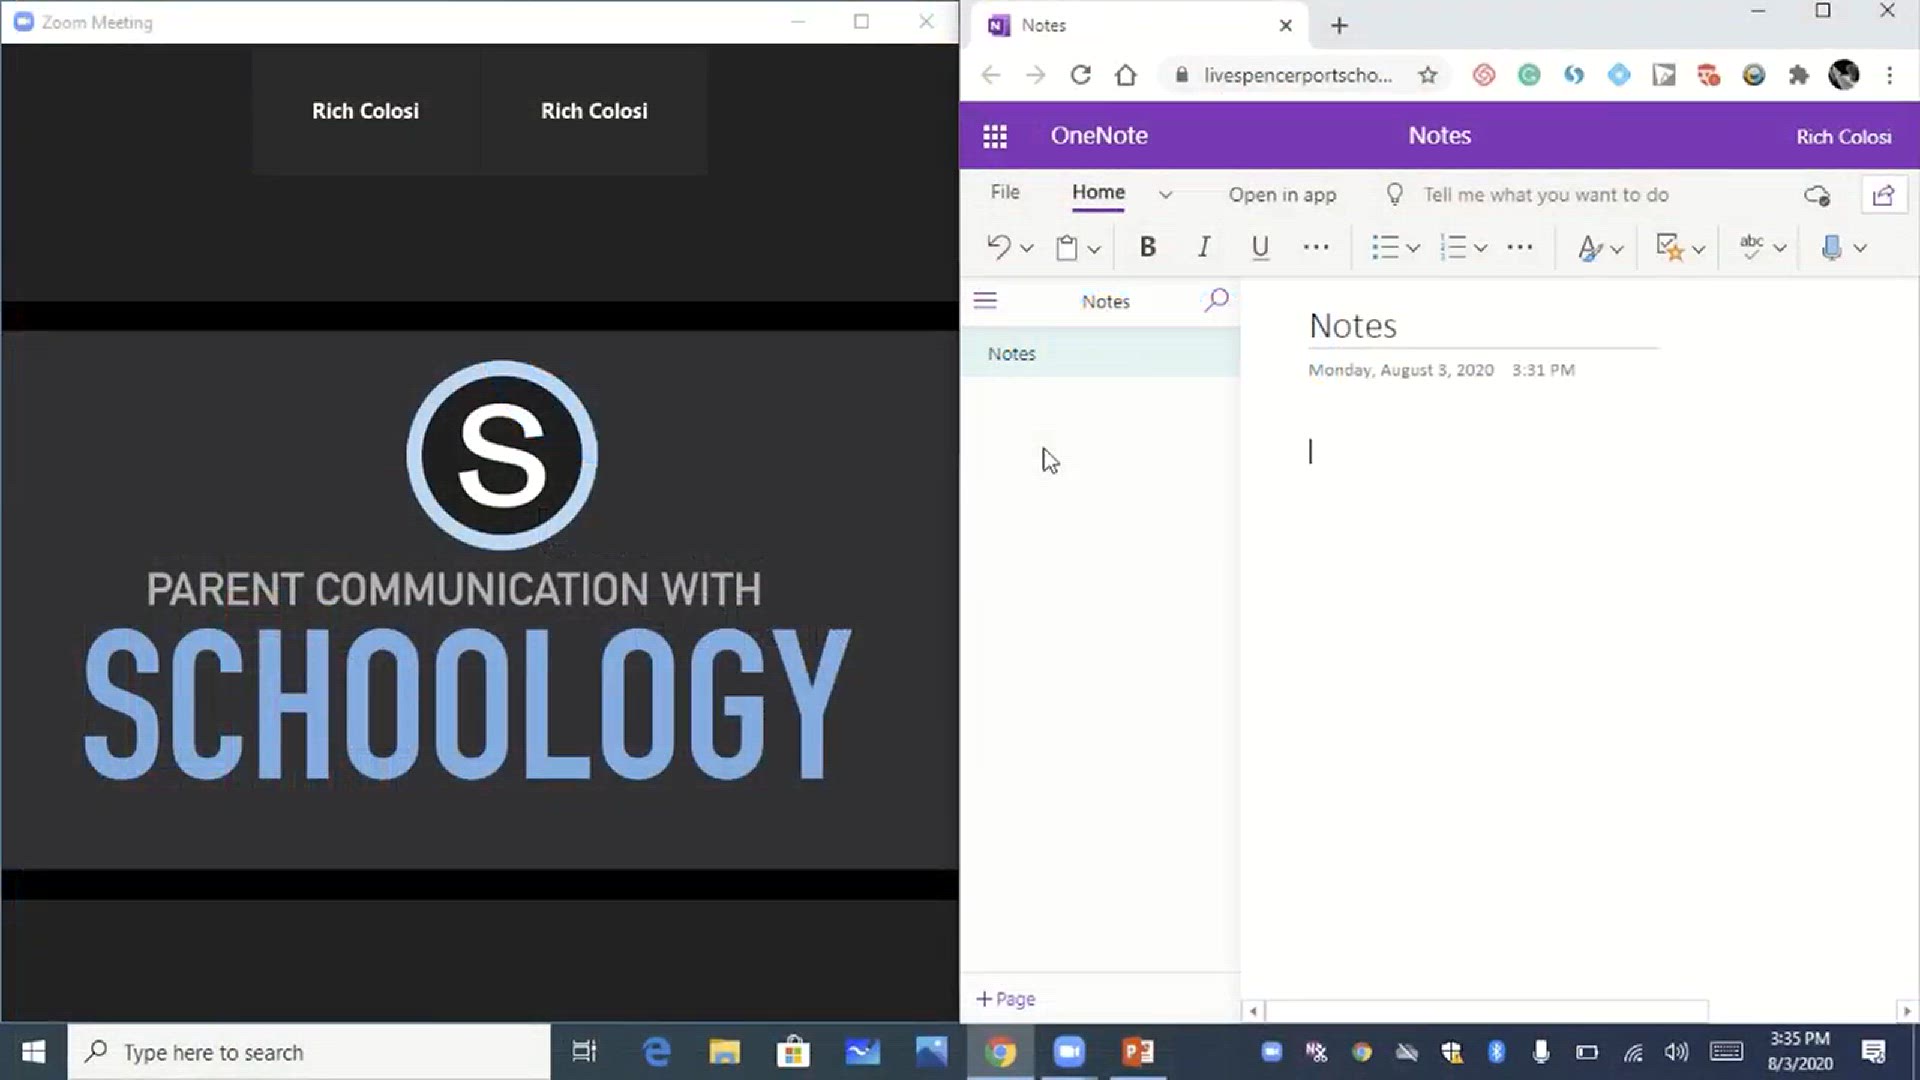Click the Notes page title field

point(1482,326)
